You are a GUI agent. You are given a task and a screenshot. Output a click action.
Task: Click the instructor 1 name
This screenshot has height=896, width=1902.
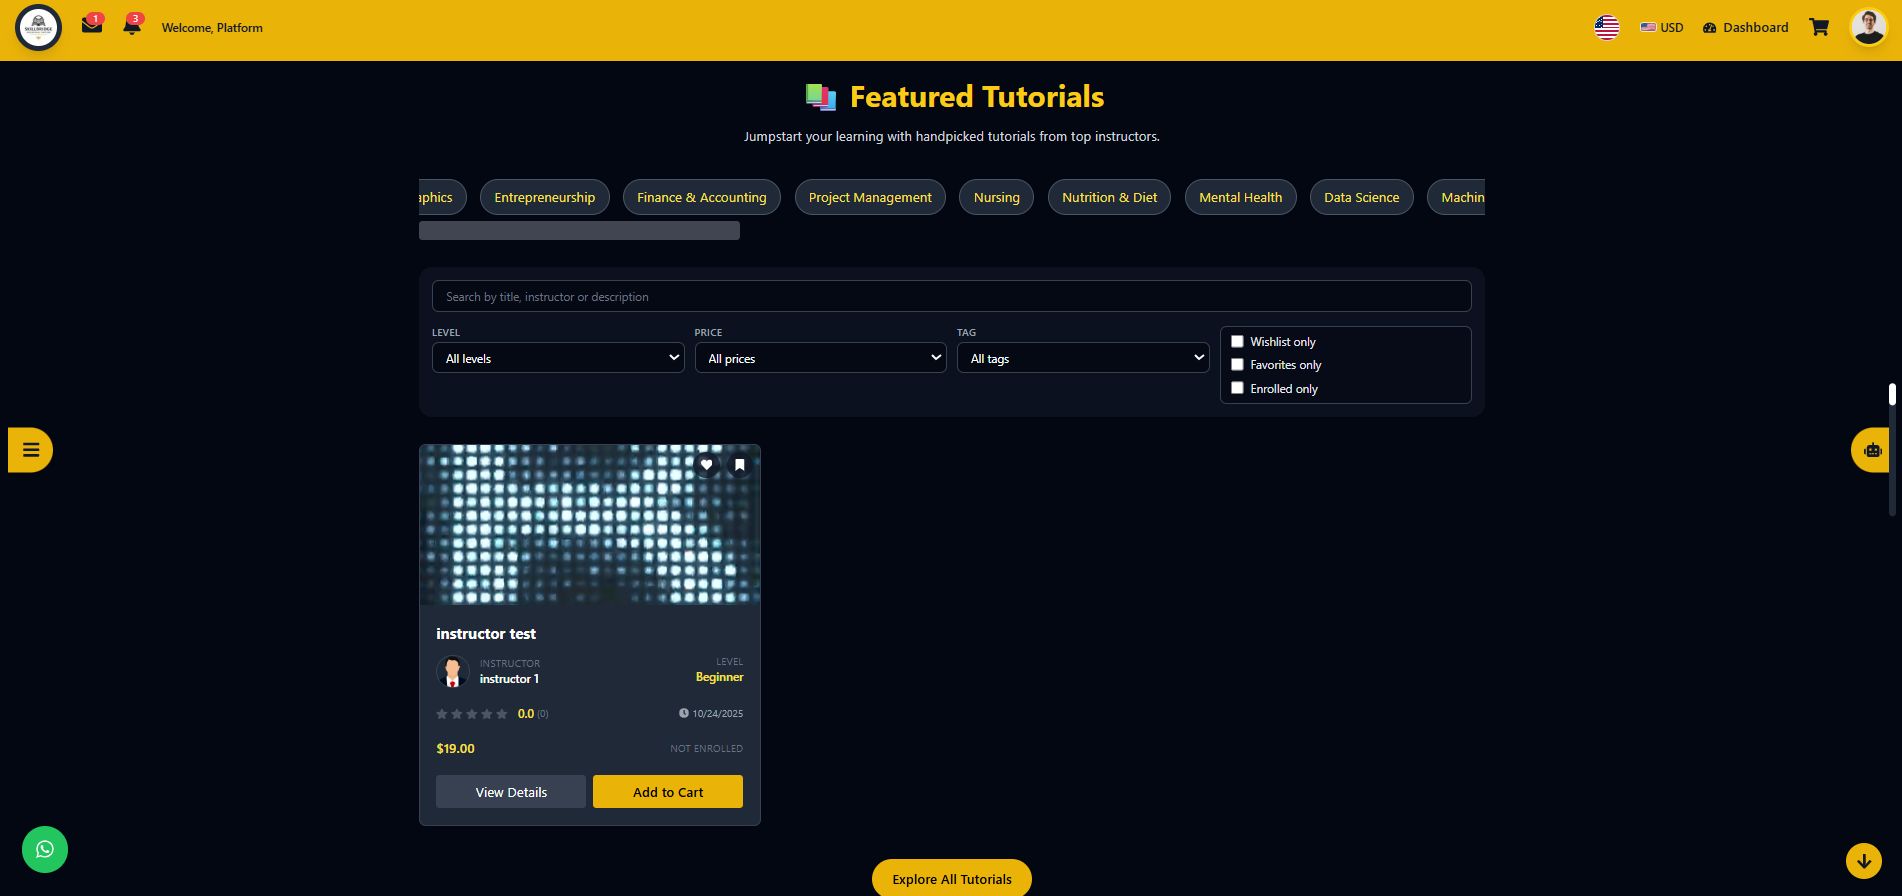coord(509,679)
